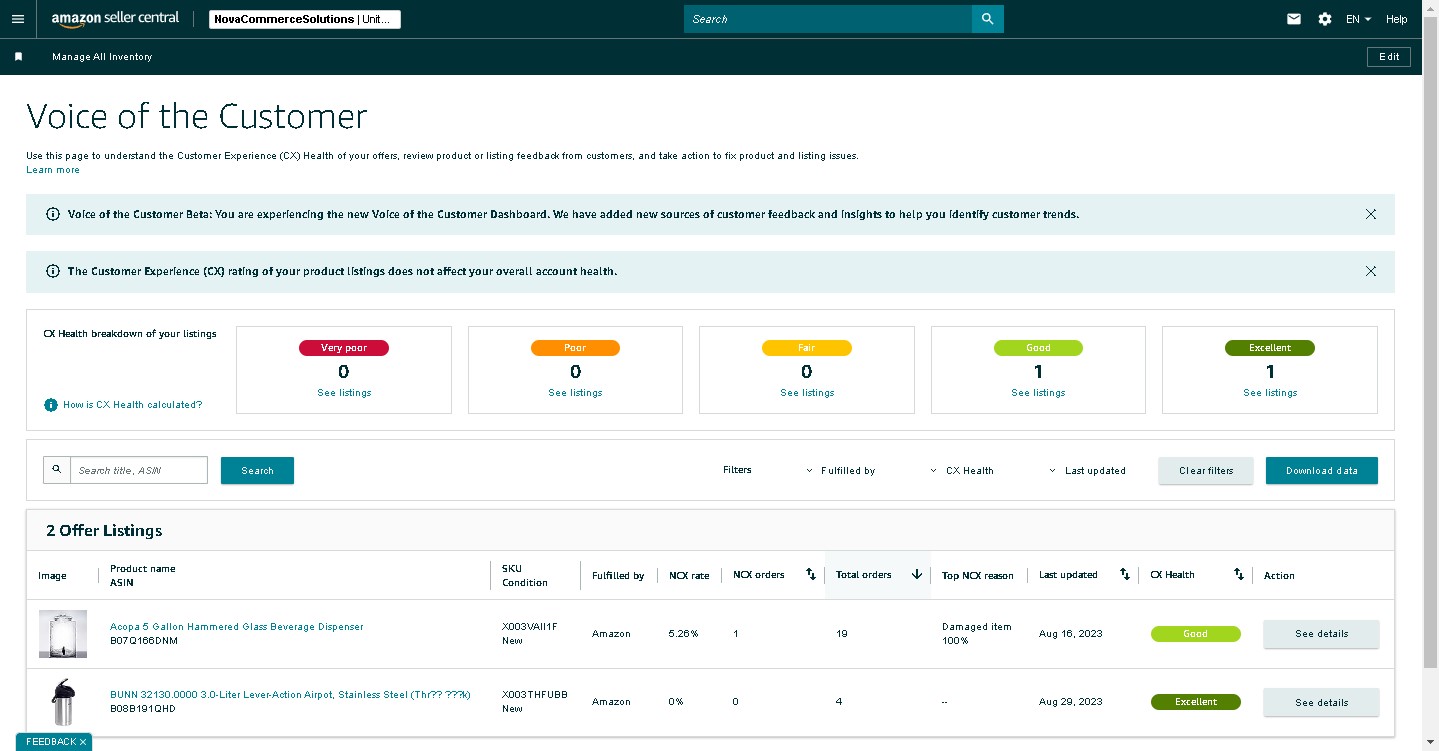The height and width of the screenshot is (751, 1439).
Task: Select ASIN B08B191QHD text
Action: [x=143, y=709]
